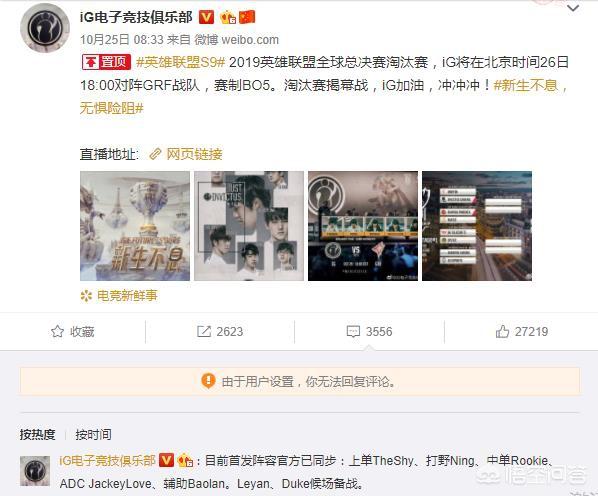Open the #英雄联盟S9# hashtag

coord(181,62)
